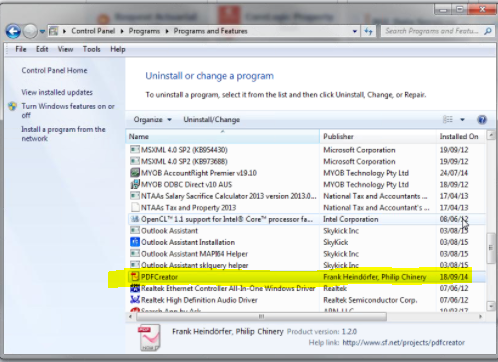
Task: Open Control Panel Home link
Action: point(54,70)
